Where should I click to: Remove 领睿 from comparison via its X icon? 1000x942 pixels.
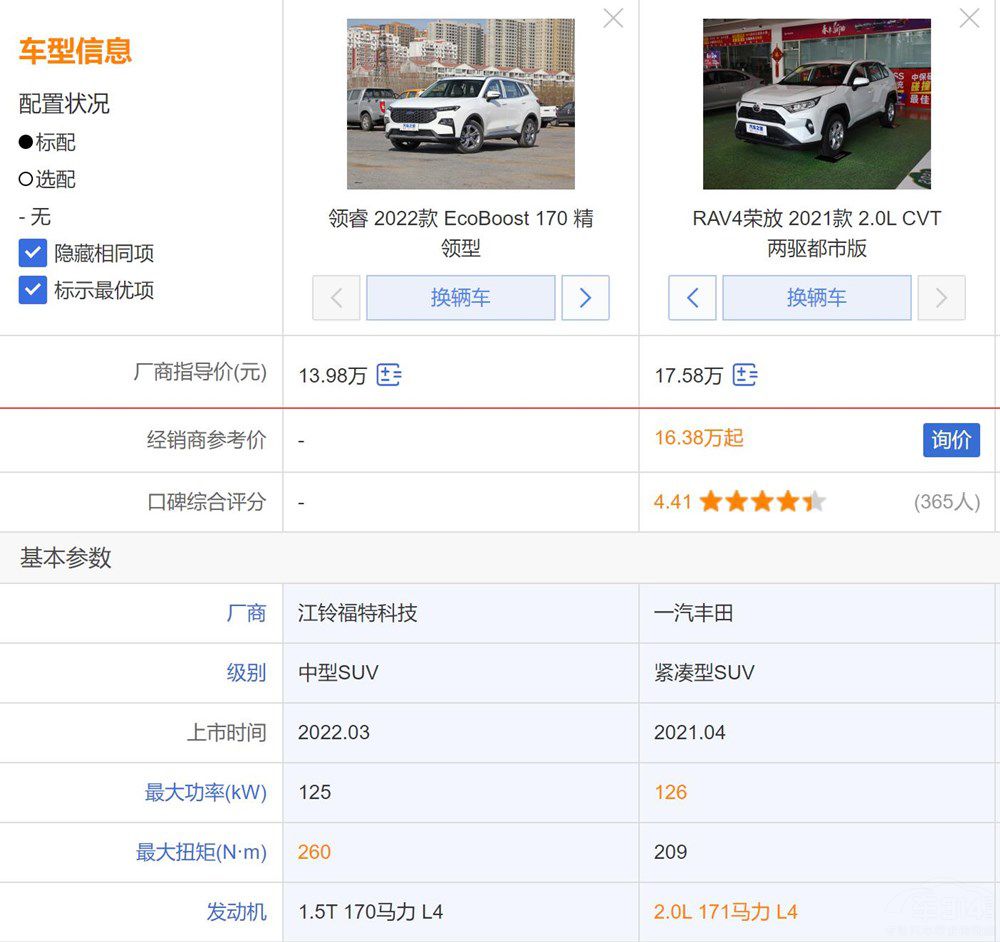pos(613,18)
